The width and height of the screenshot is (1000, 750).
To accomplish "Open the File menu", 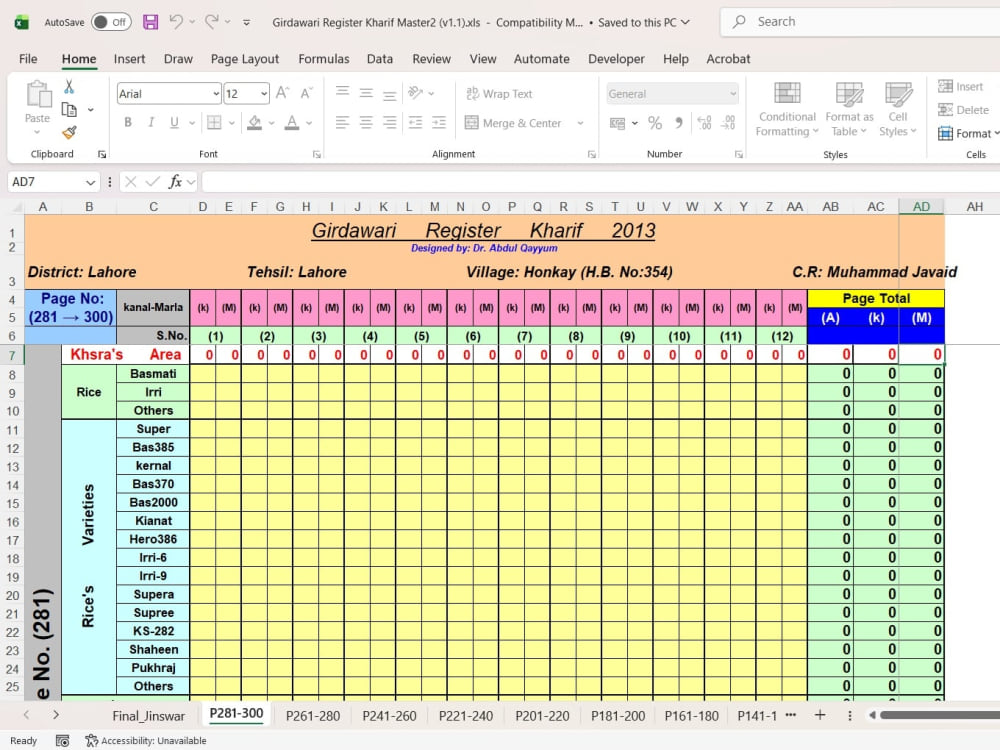I will point(28,59).
